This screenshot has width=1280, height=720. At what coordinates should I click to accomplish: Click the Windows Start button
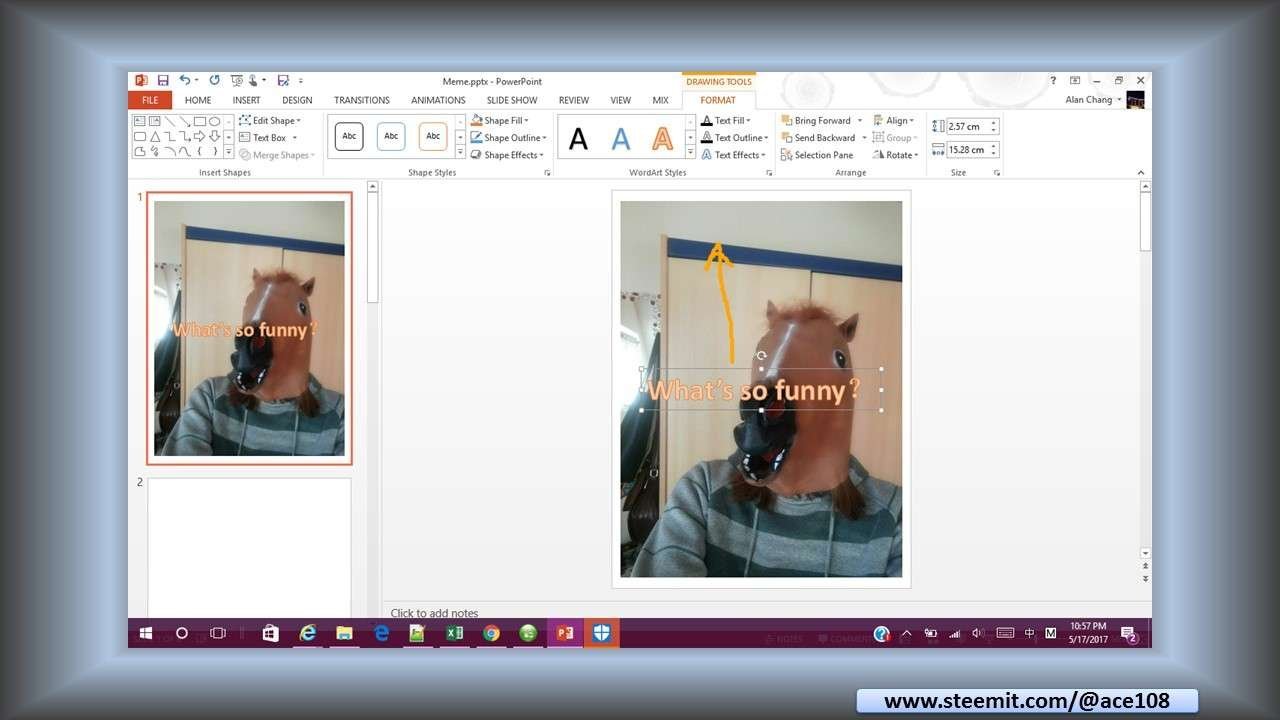pyautogui.click(x=146, y=633)
